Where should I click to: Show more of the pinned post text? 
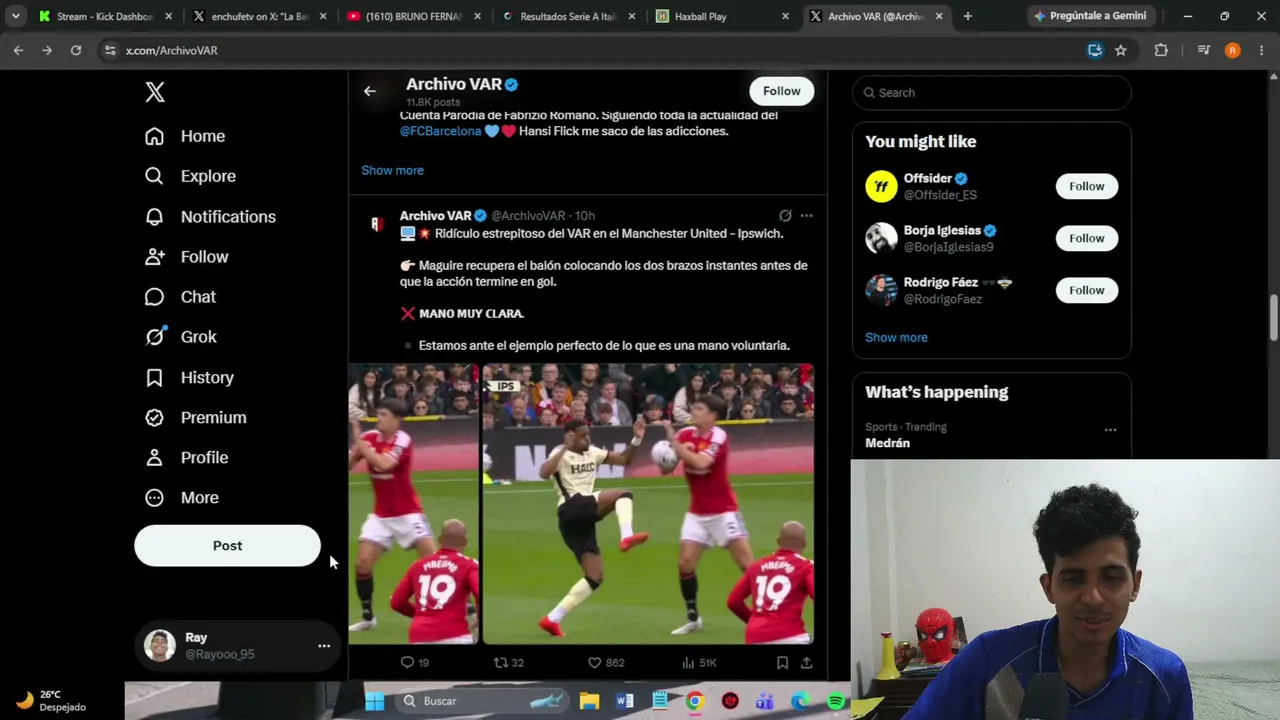click(x=392, y=170)
